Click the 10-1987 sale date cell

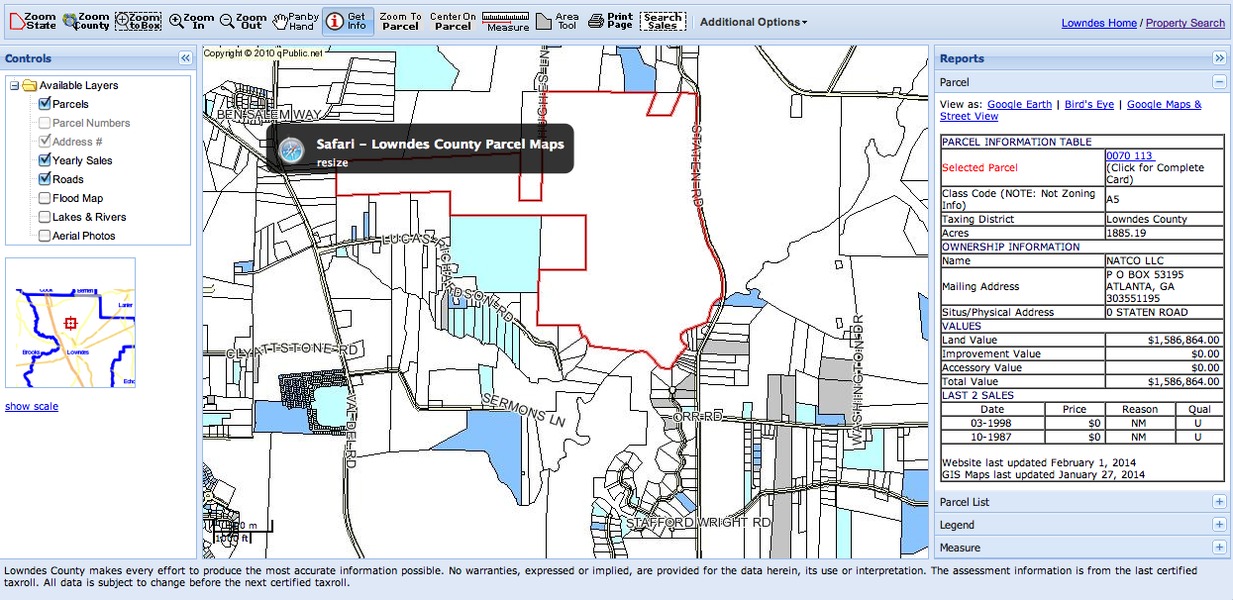click(x=992, y=437)
